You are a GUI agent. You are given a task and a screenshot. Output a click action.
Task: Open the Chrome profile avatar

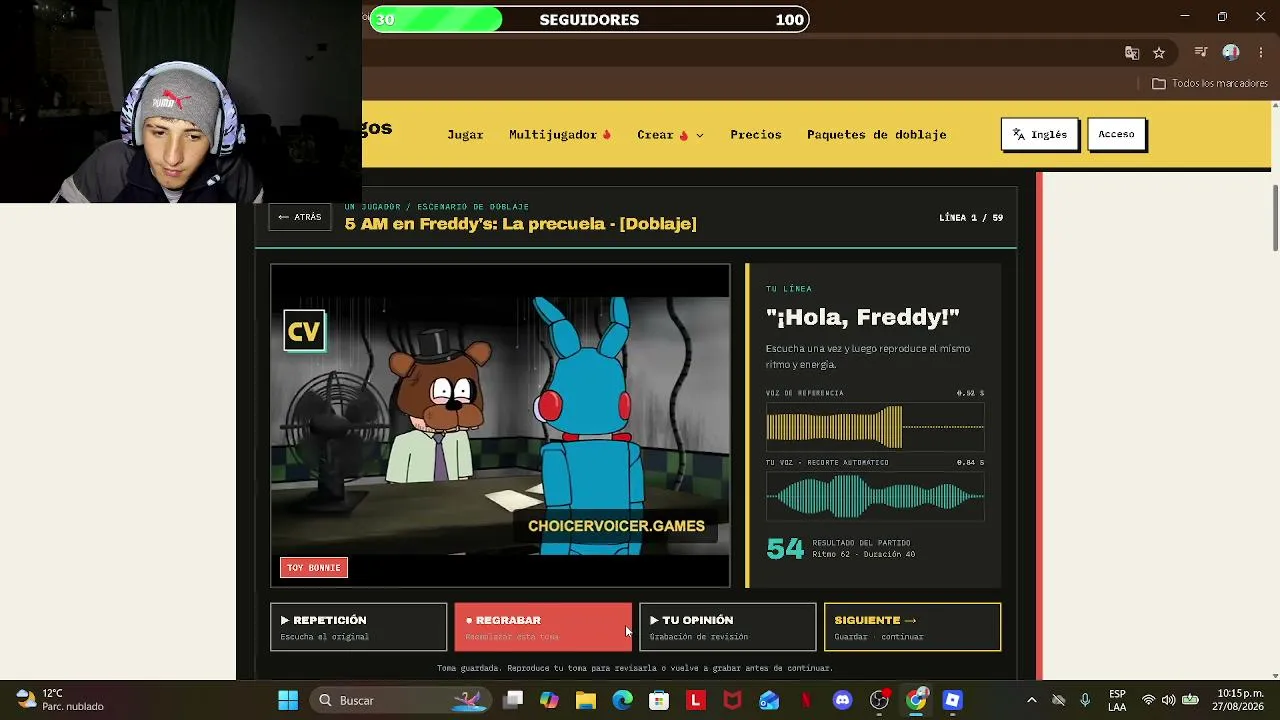1231,53
